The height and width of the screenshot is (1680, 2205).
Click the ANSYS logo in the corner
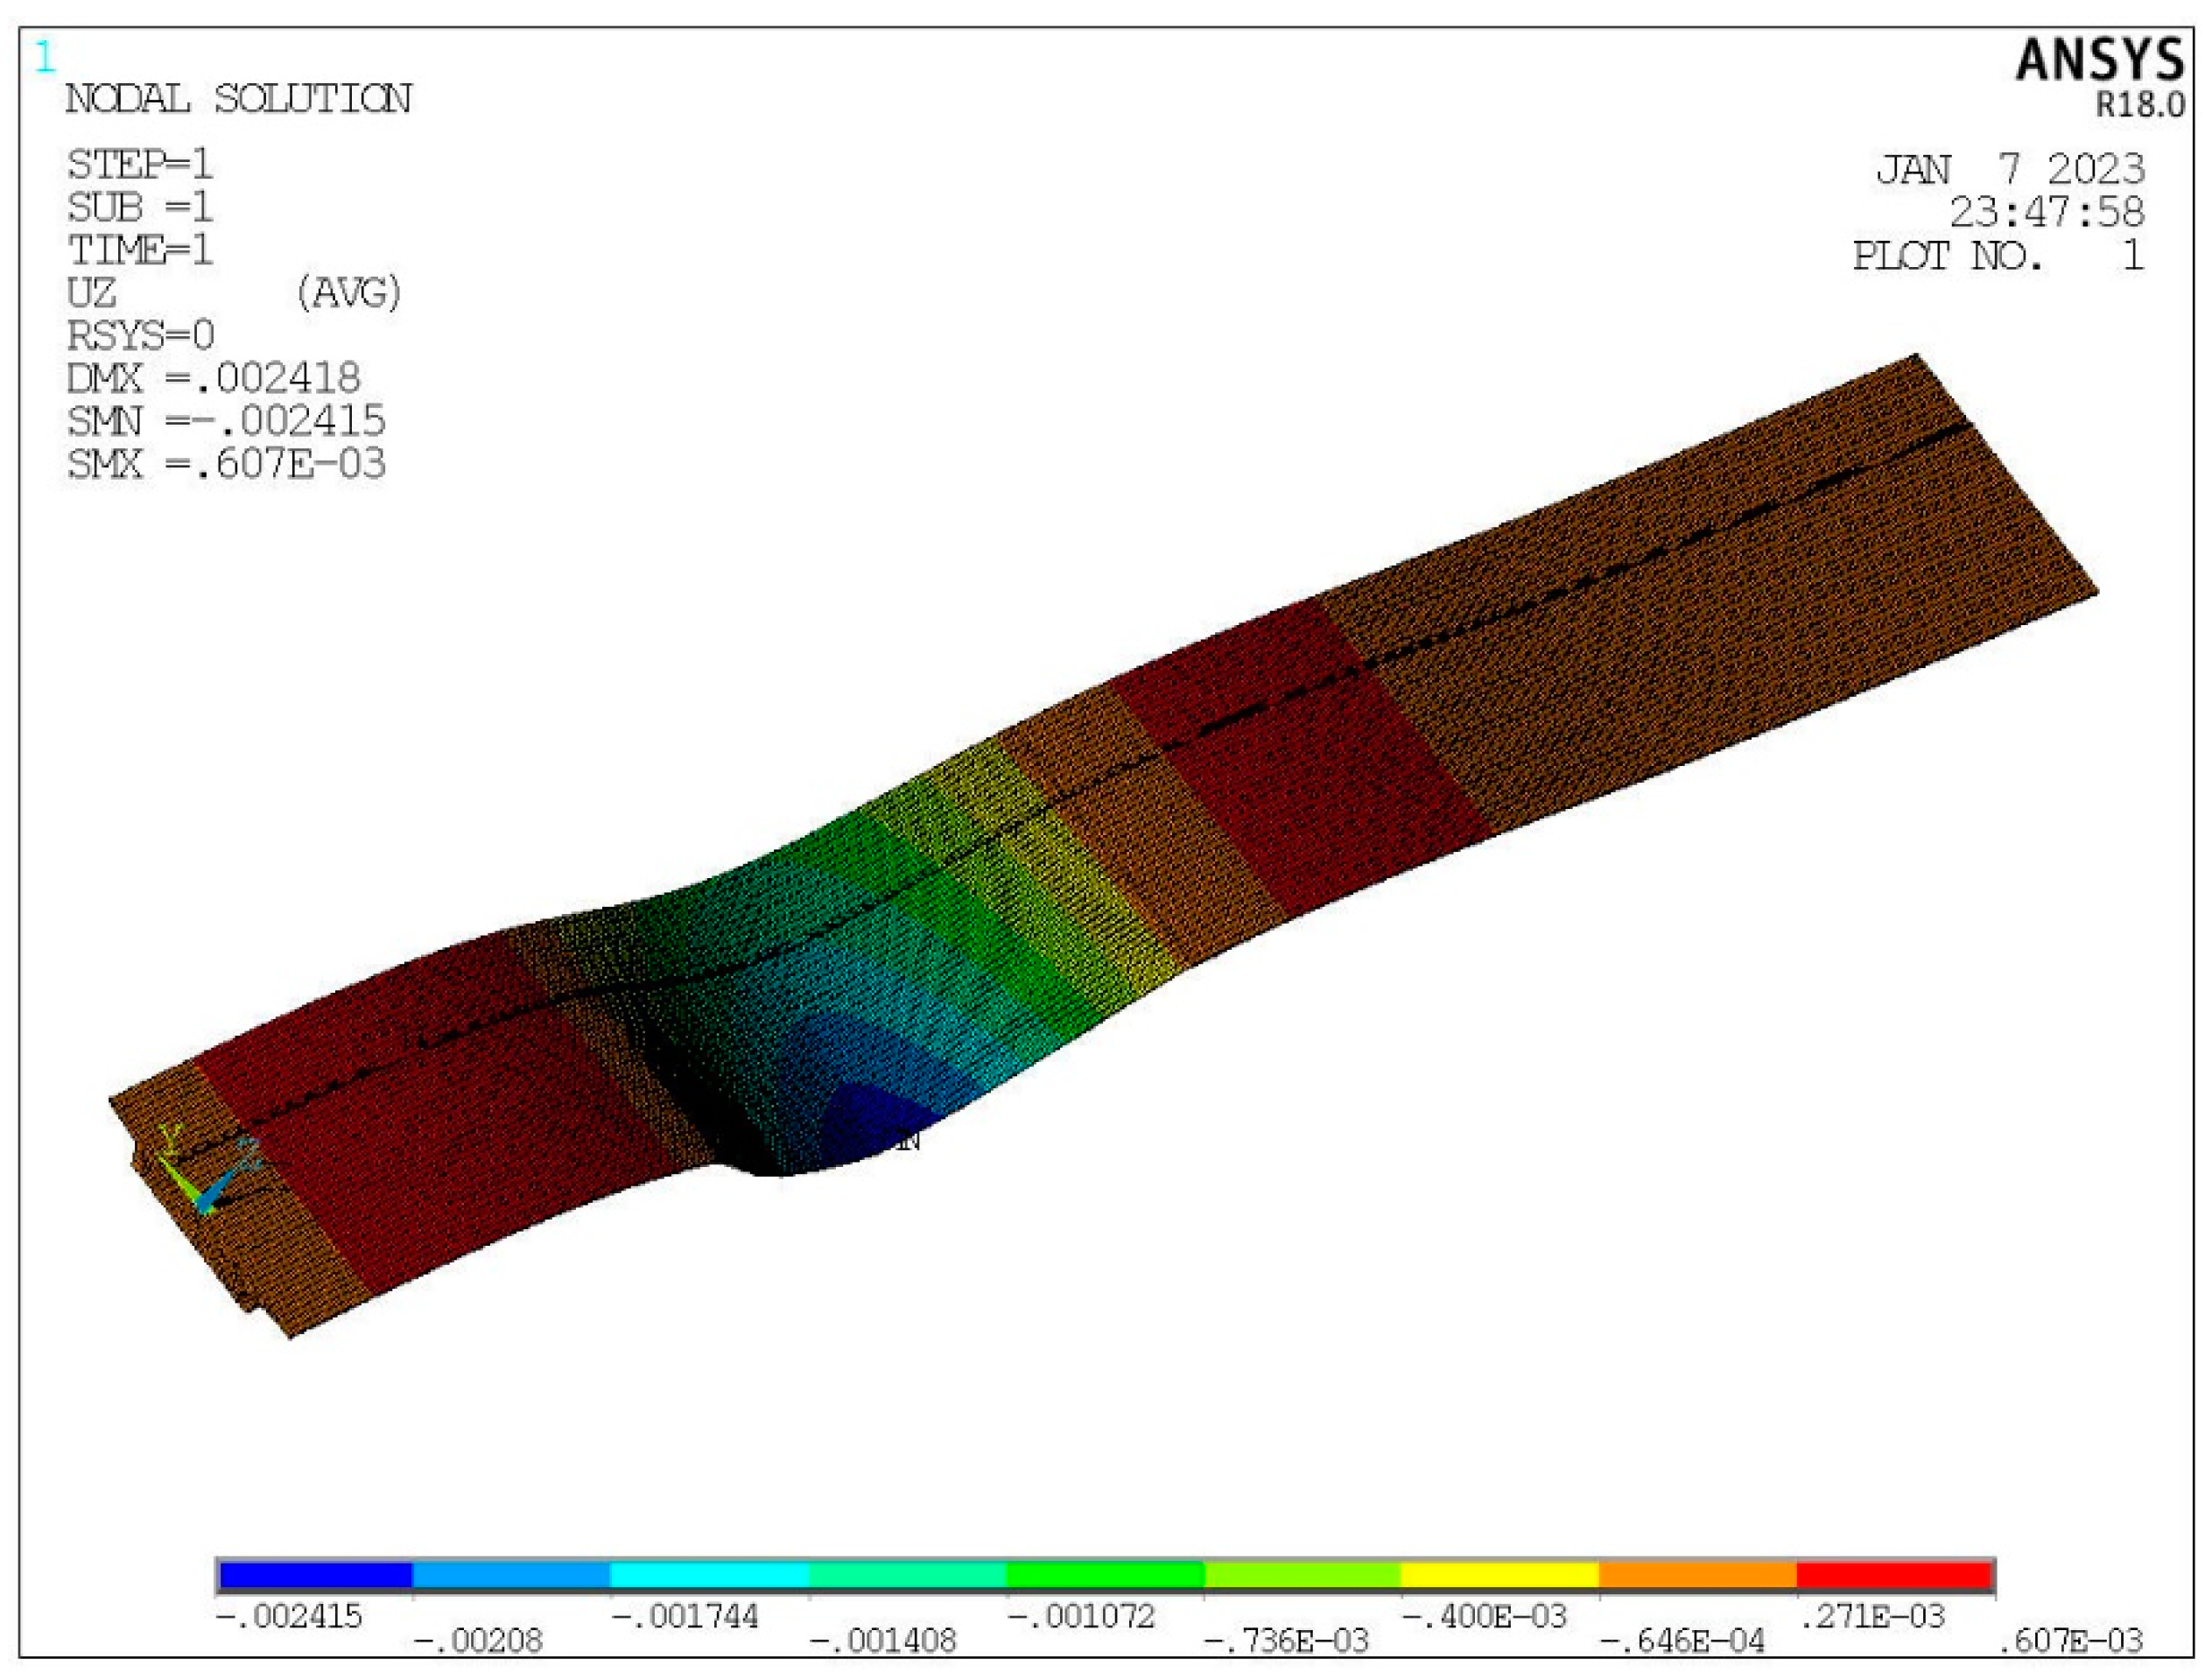pyautogui.click(x=2098, y=60)
